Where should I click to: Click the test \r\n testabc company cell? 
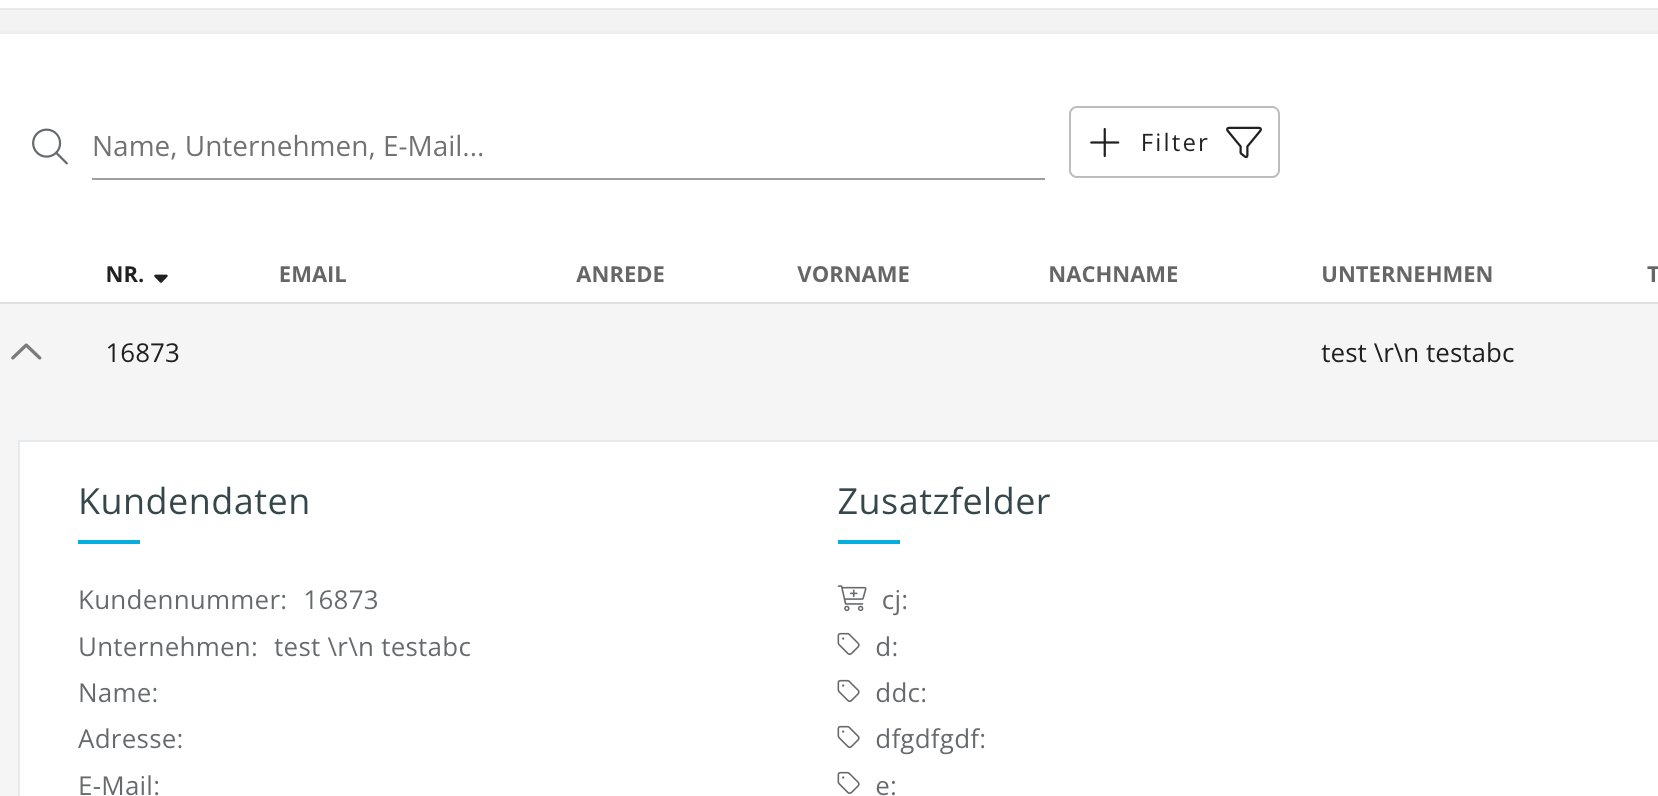point(1417,353)
